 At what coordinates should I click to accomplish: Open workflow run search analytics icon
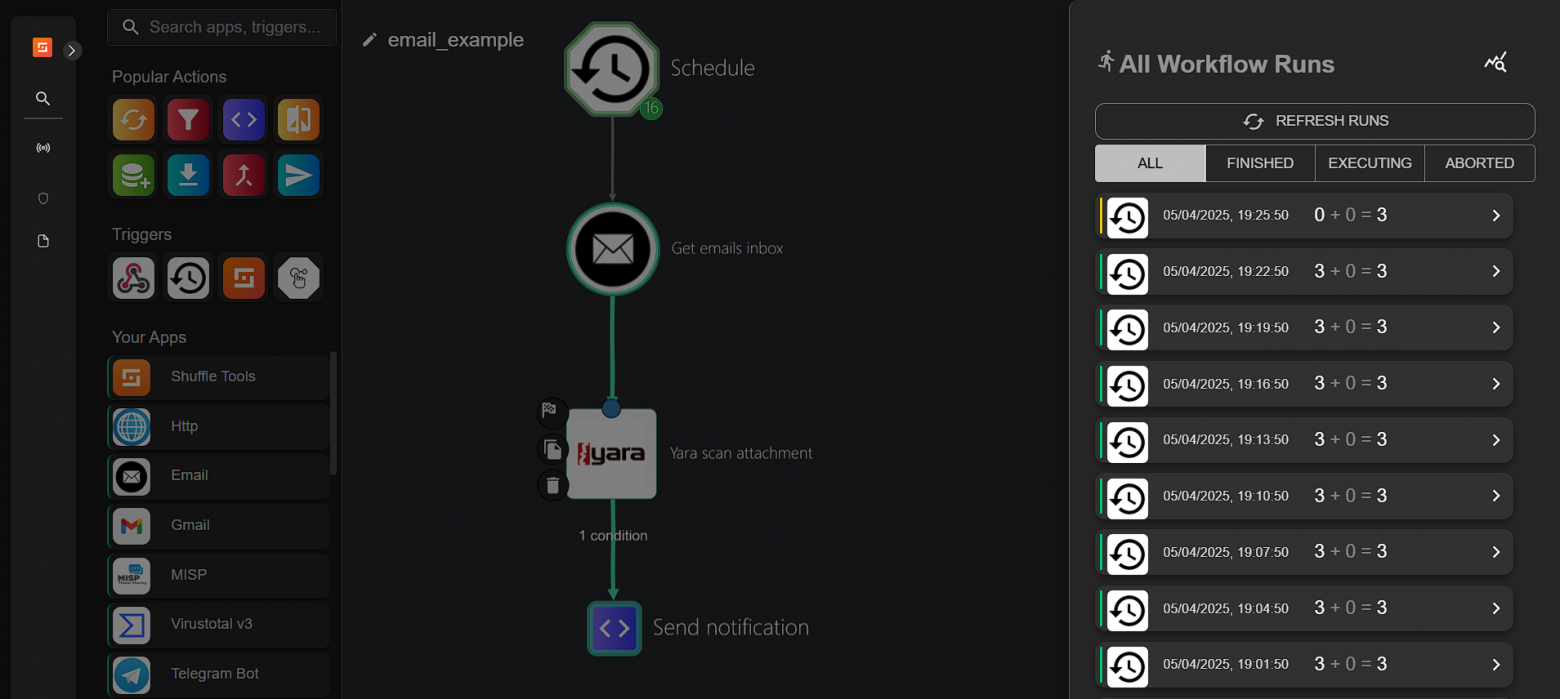[x=1495, y=63]
